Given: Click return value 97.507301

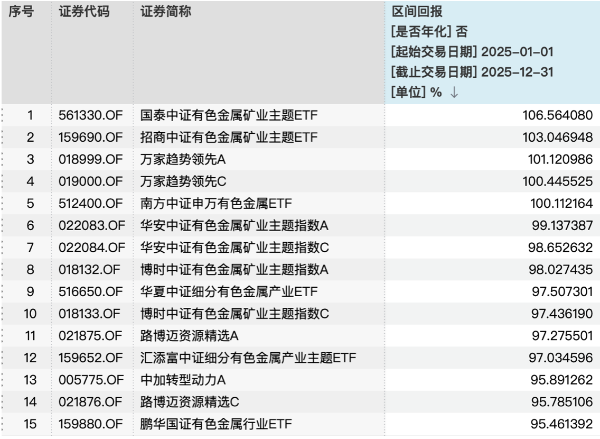Looking at the screenshot, I should point(562,292).
